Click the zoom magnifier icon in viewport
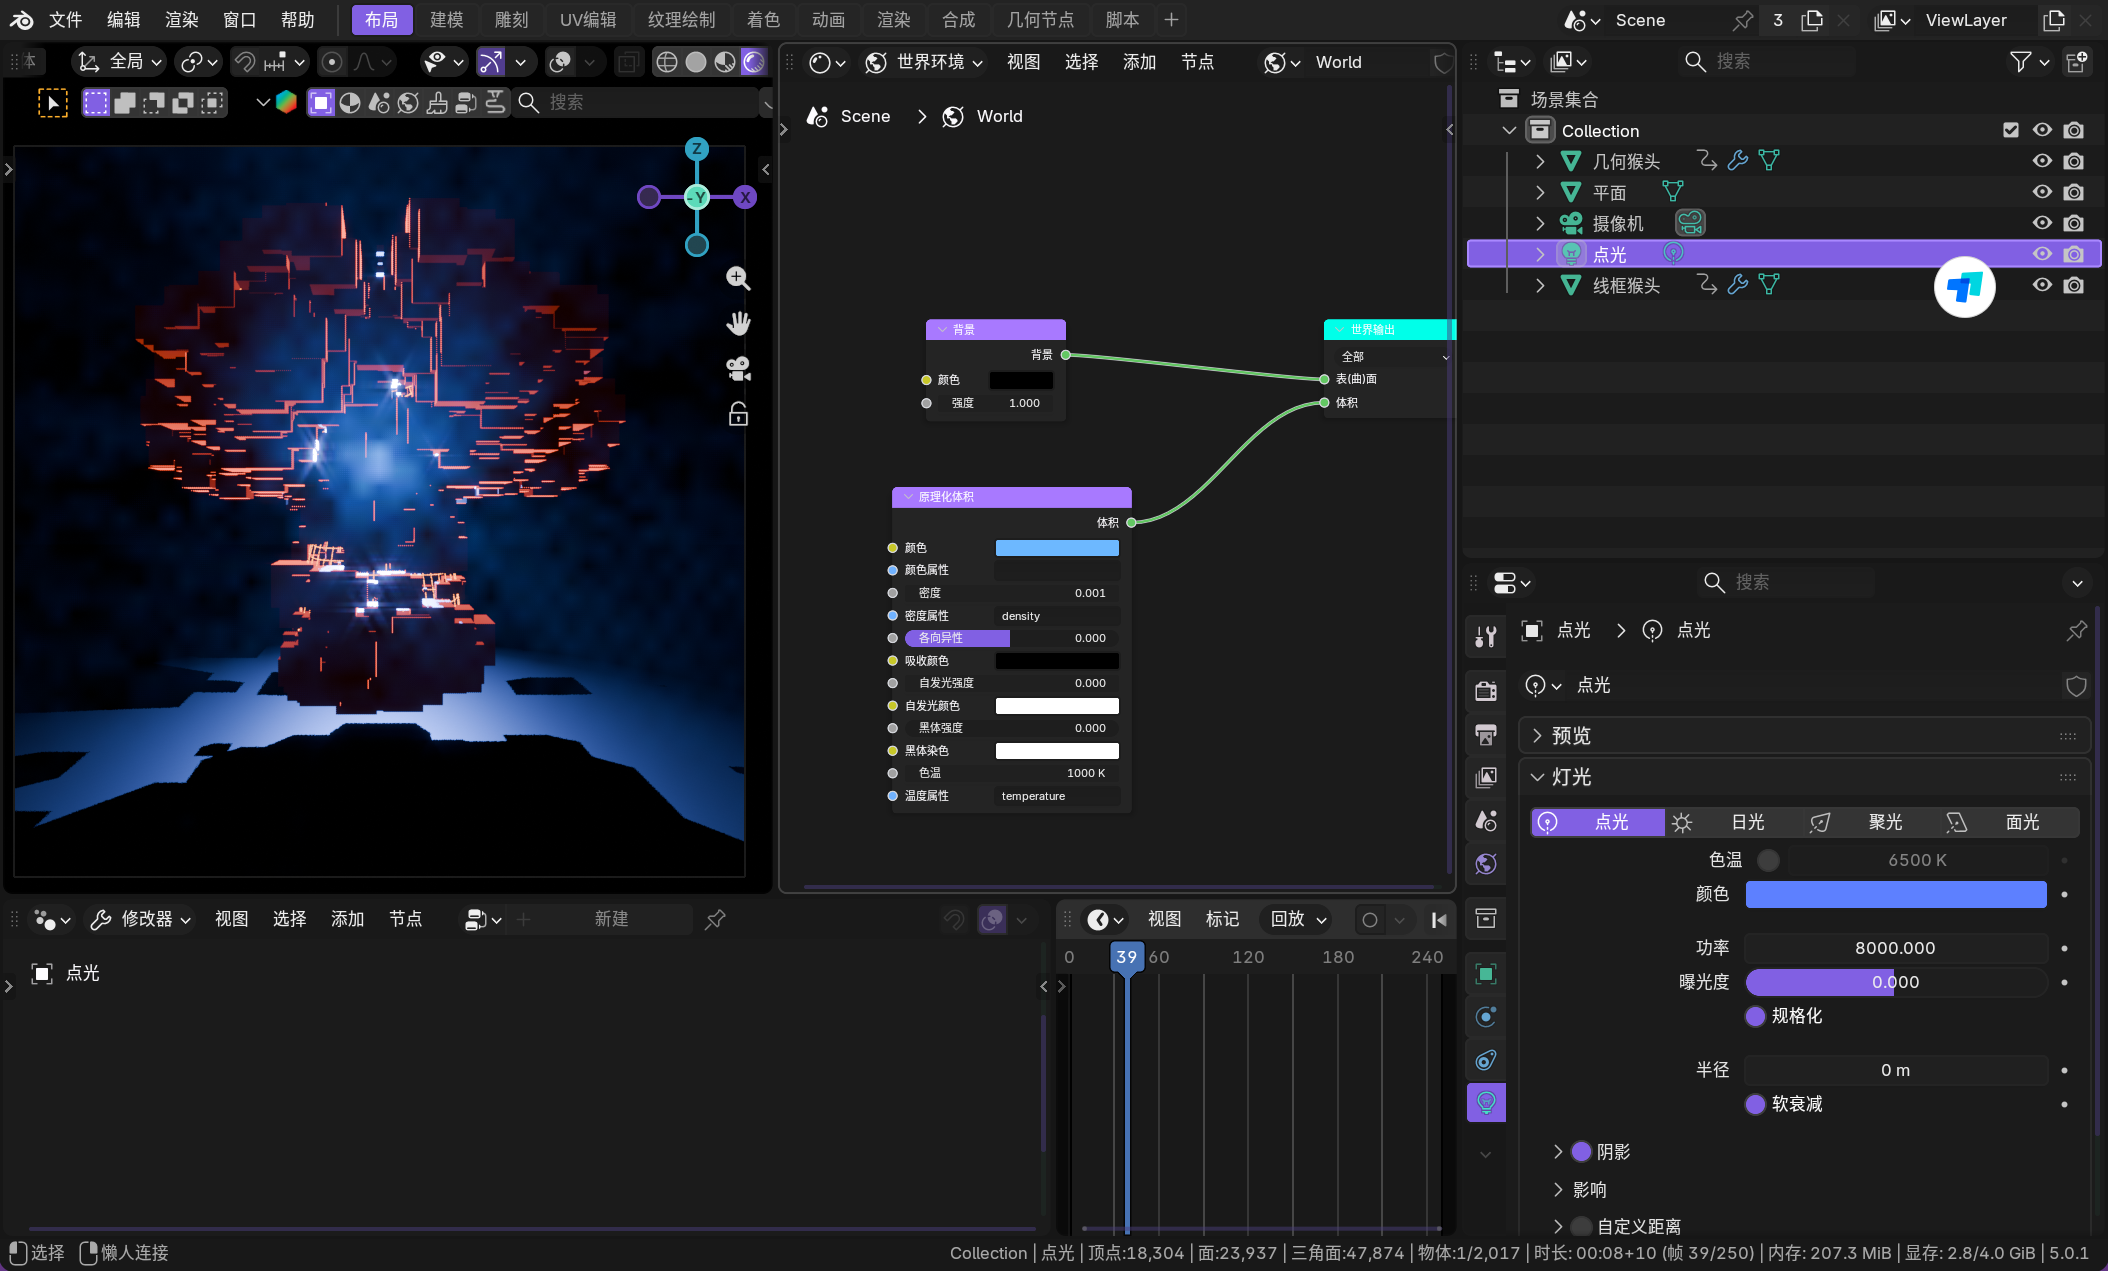Screen dimensions: 2108x1271 pos(738,278)
